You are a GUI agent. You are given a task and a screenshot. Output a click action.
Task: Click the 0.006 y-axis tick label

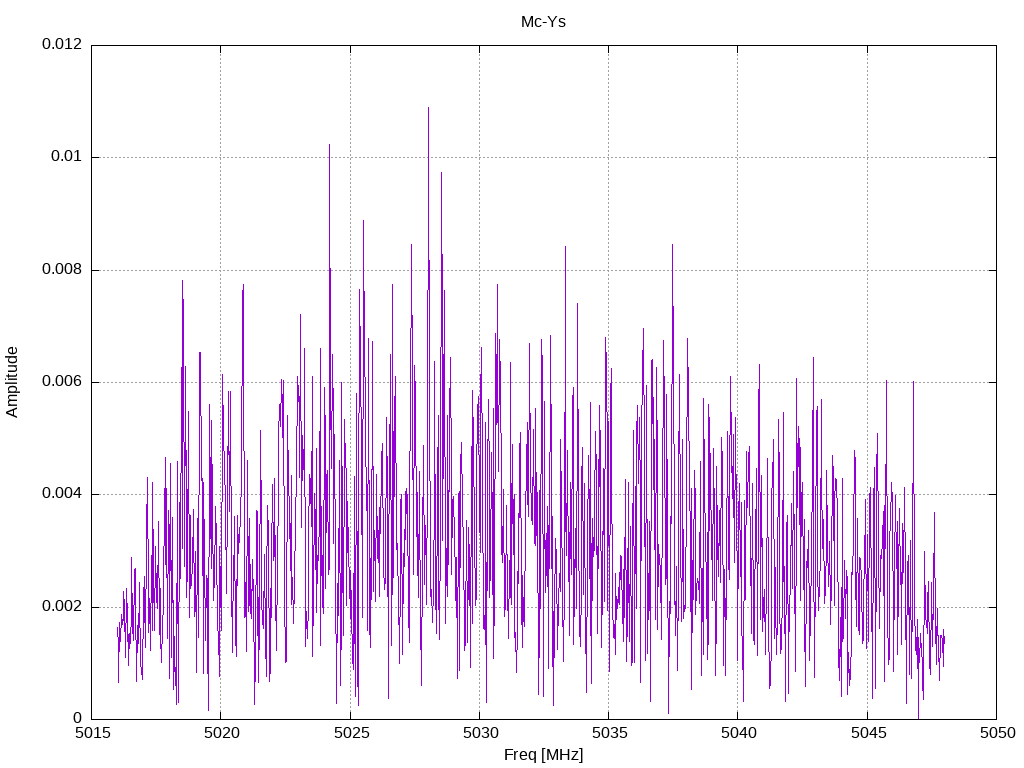pos(62,381)
